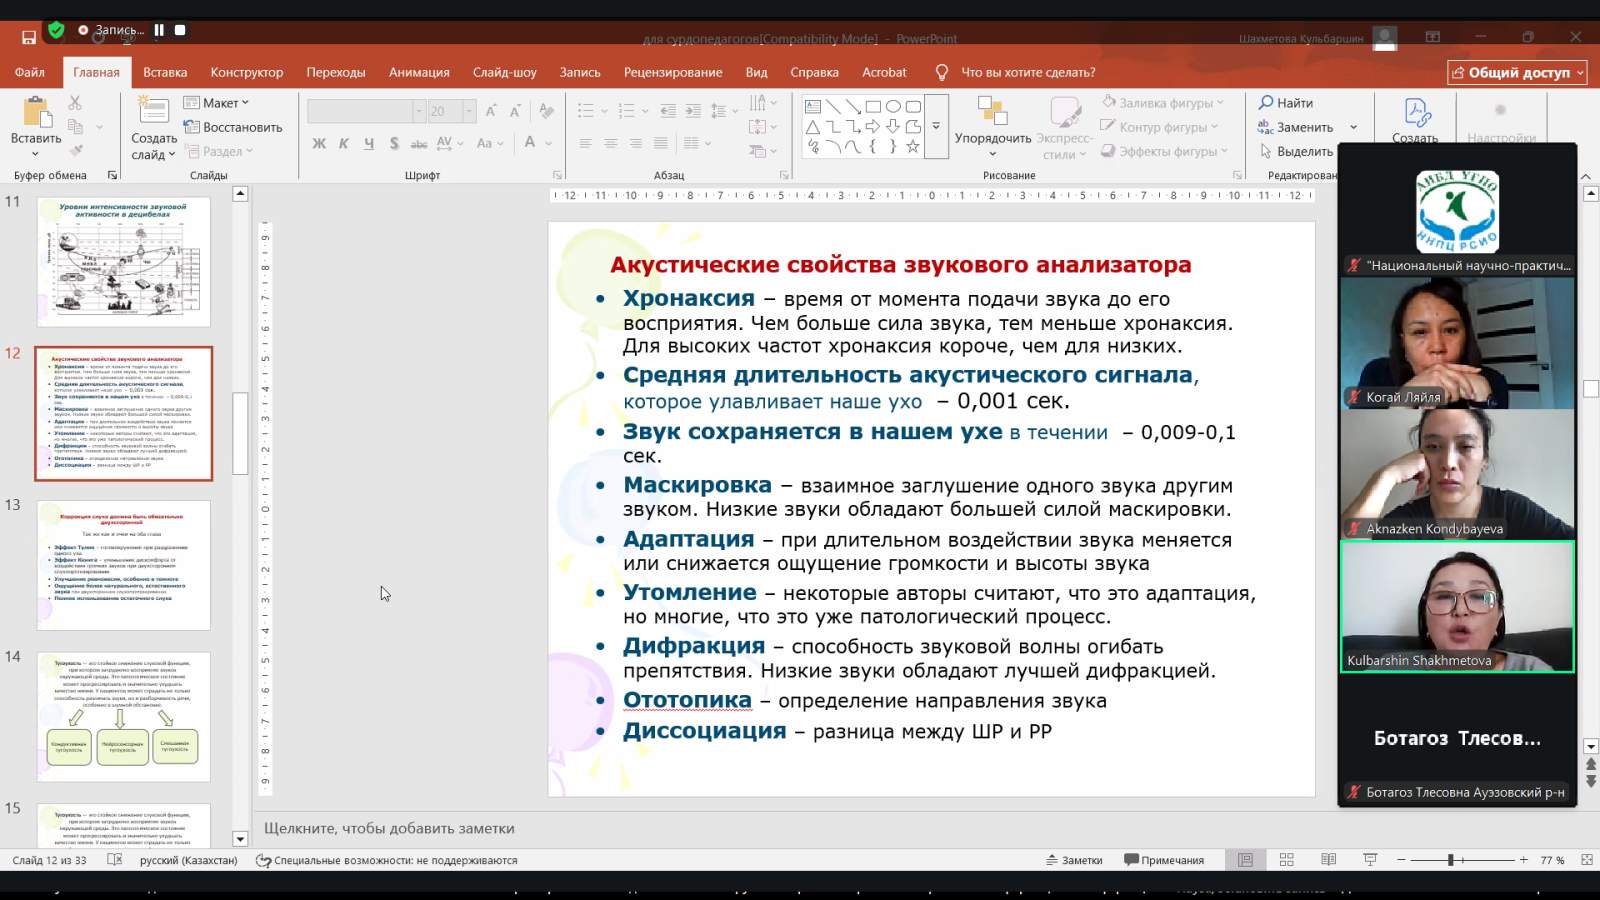Create a new slide (Создать слайд)

click(153, 112)
